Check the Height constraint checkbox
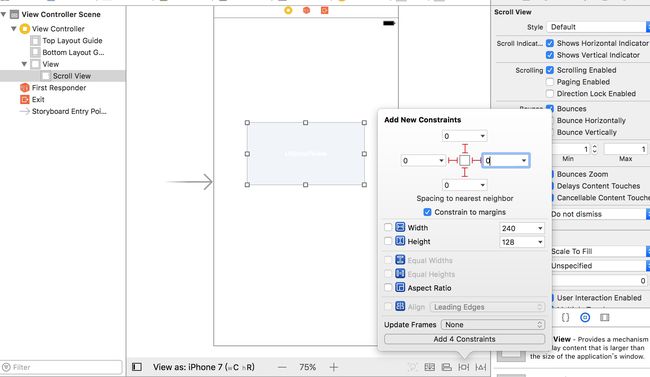 (388, 241)
